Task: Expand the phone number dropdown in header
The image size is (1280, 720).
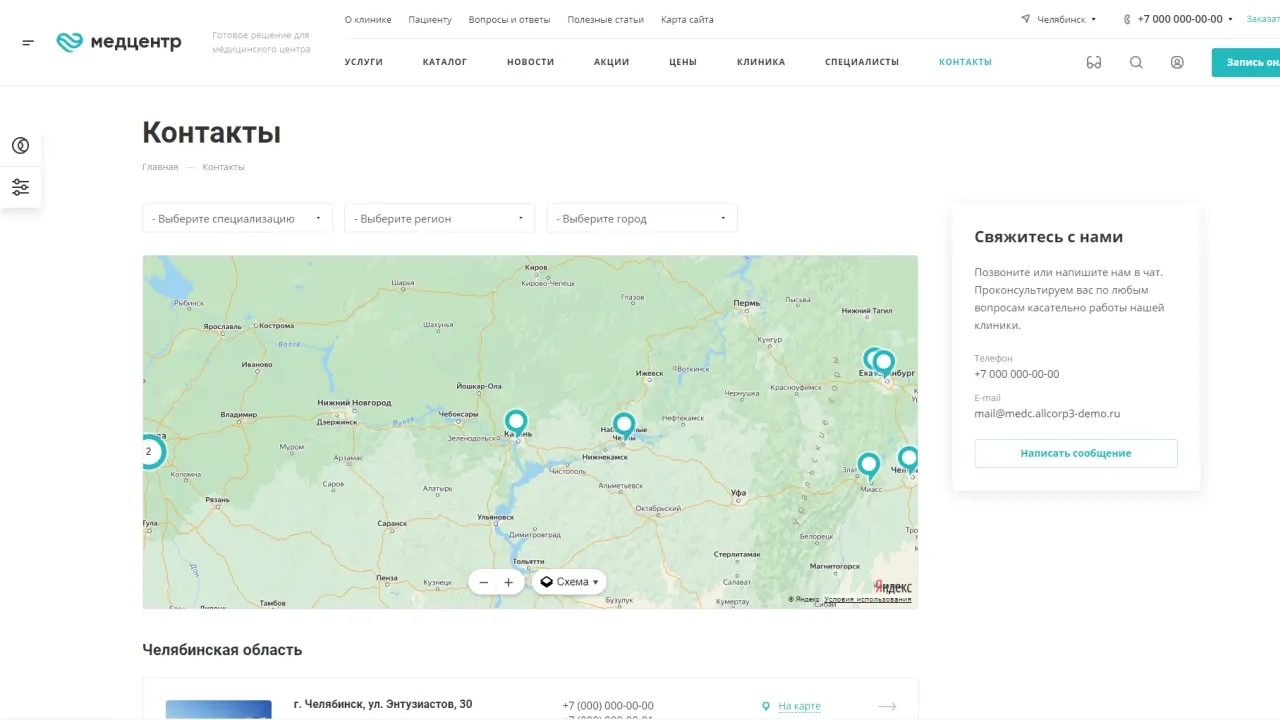Action: click(x=1230, y=19)
